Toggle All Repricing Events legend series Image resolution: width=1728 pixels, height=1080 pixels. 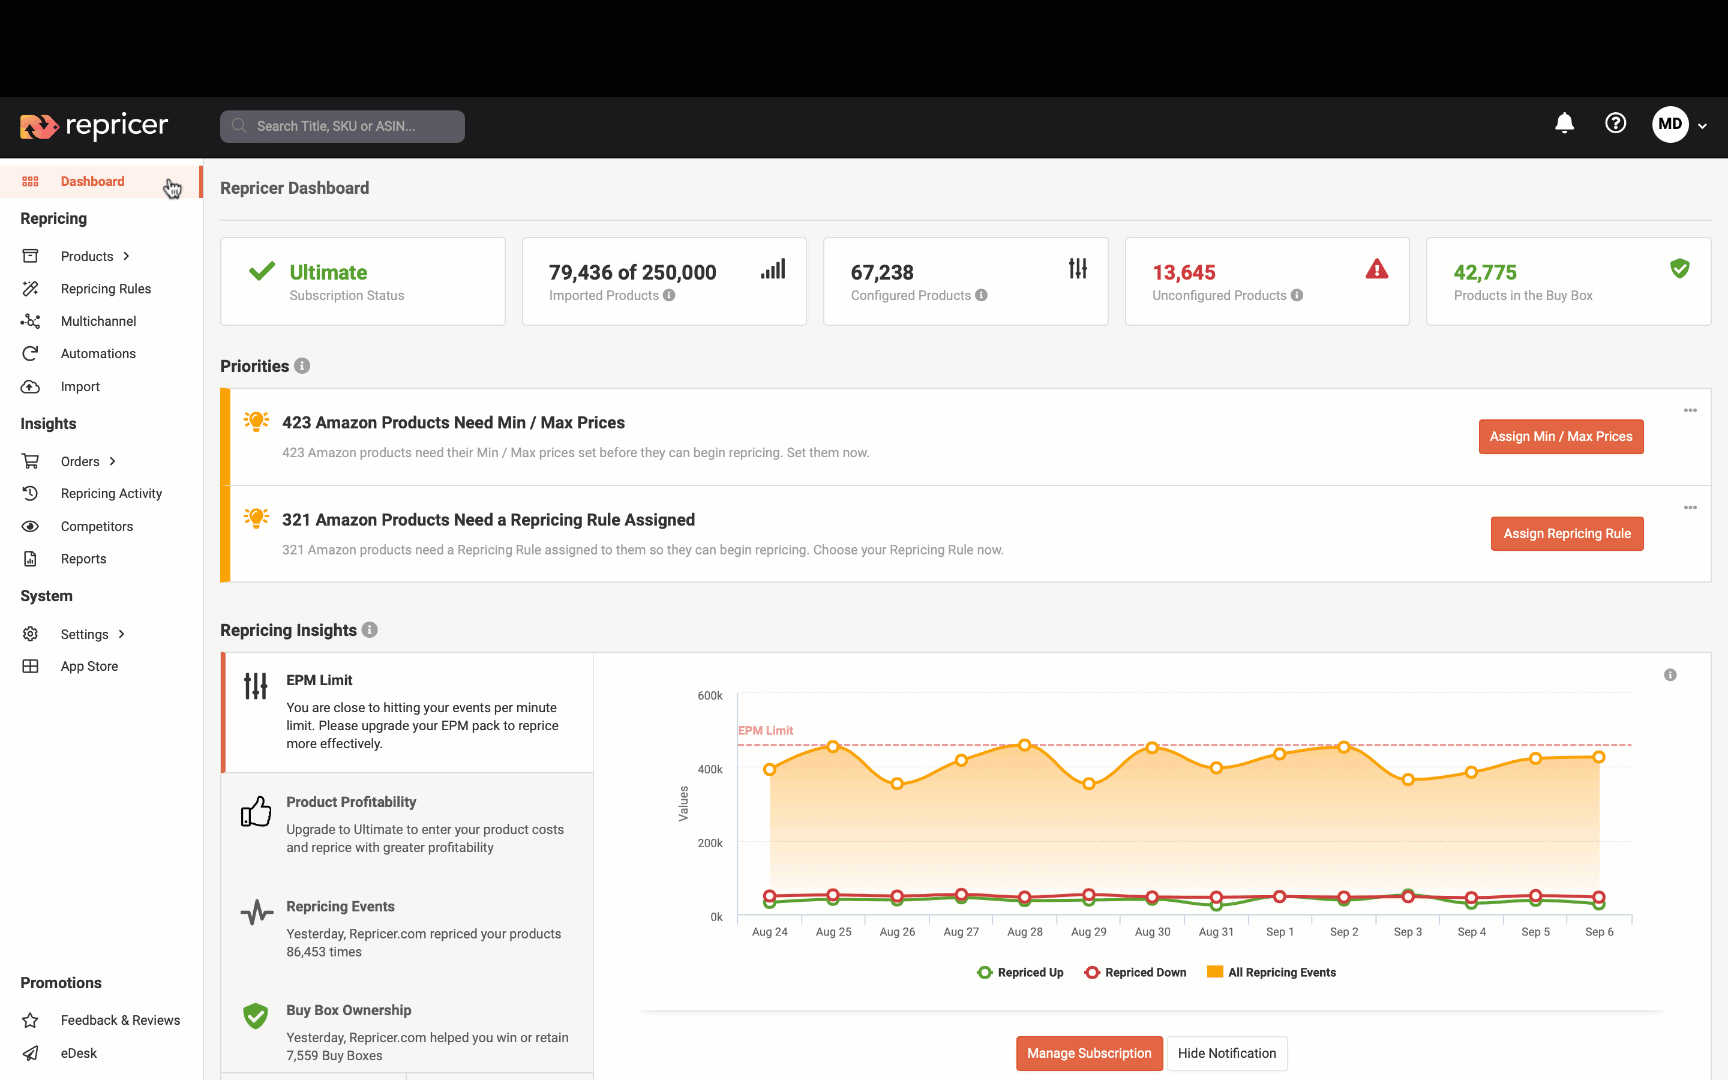click(x=1271, y=973)
